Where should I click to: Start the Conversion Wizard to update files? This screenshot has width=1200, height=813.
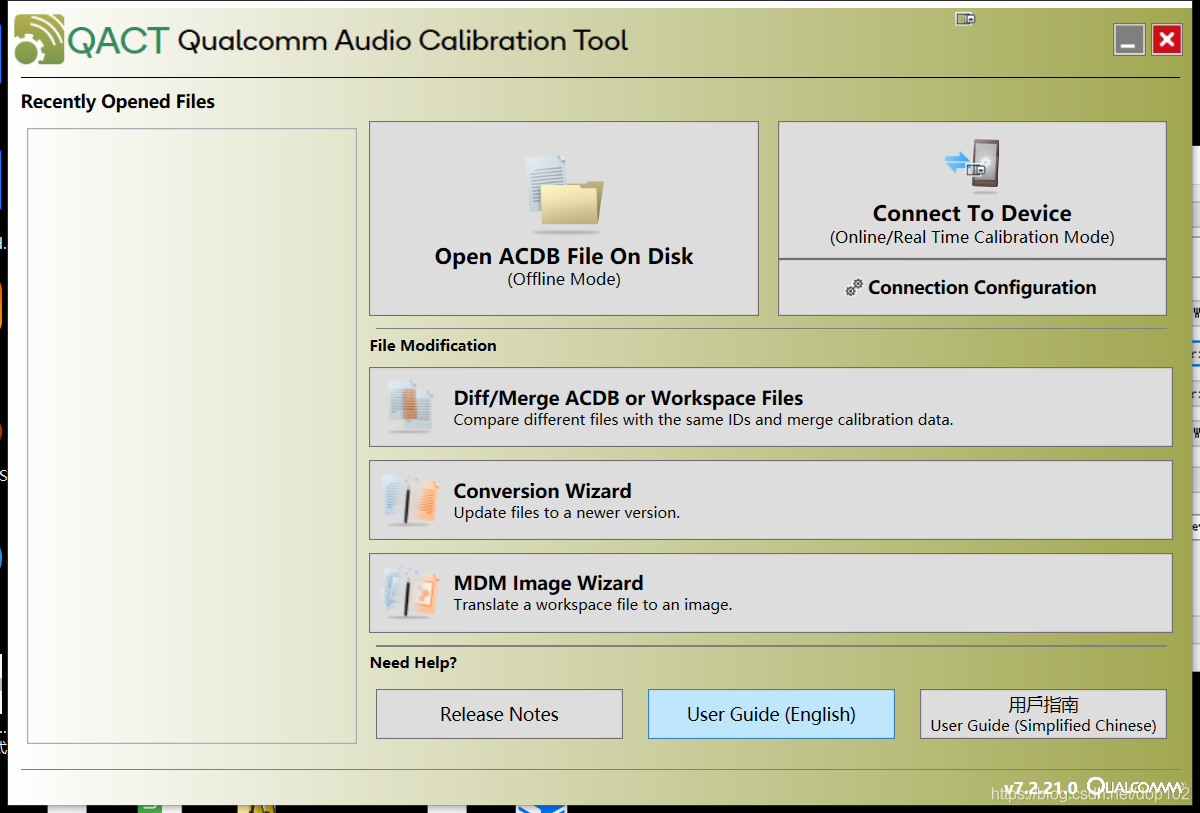pyautogui.click(x=770, y=499)
